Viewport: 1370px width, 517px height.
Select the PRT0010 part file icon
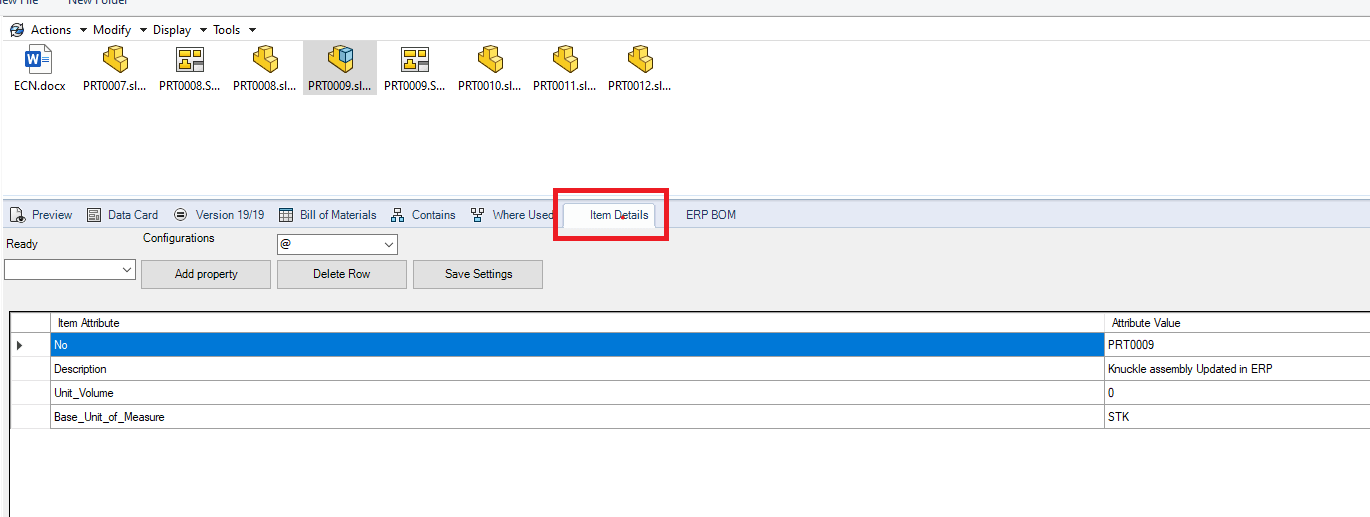coord(490,59)
